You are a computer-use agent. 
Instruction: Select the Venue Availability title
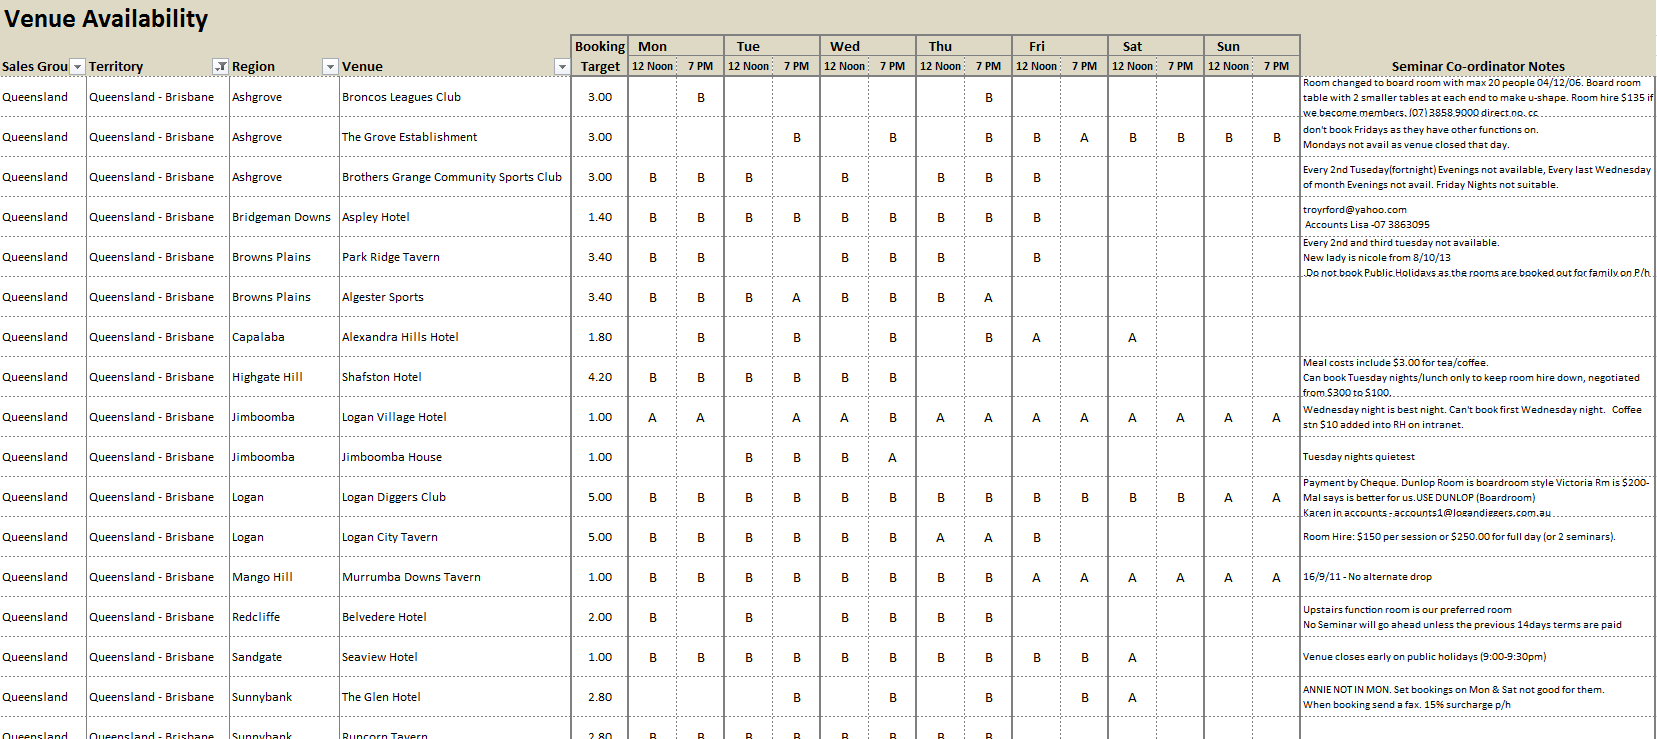tap(106, 19)
